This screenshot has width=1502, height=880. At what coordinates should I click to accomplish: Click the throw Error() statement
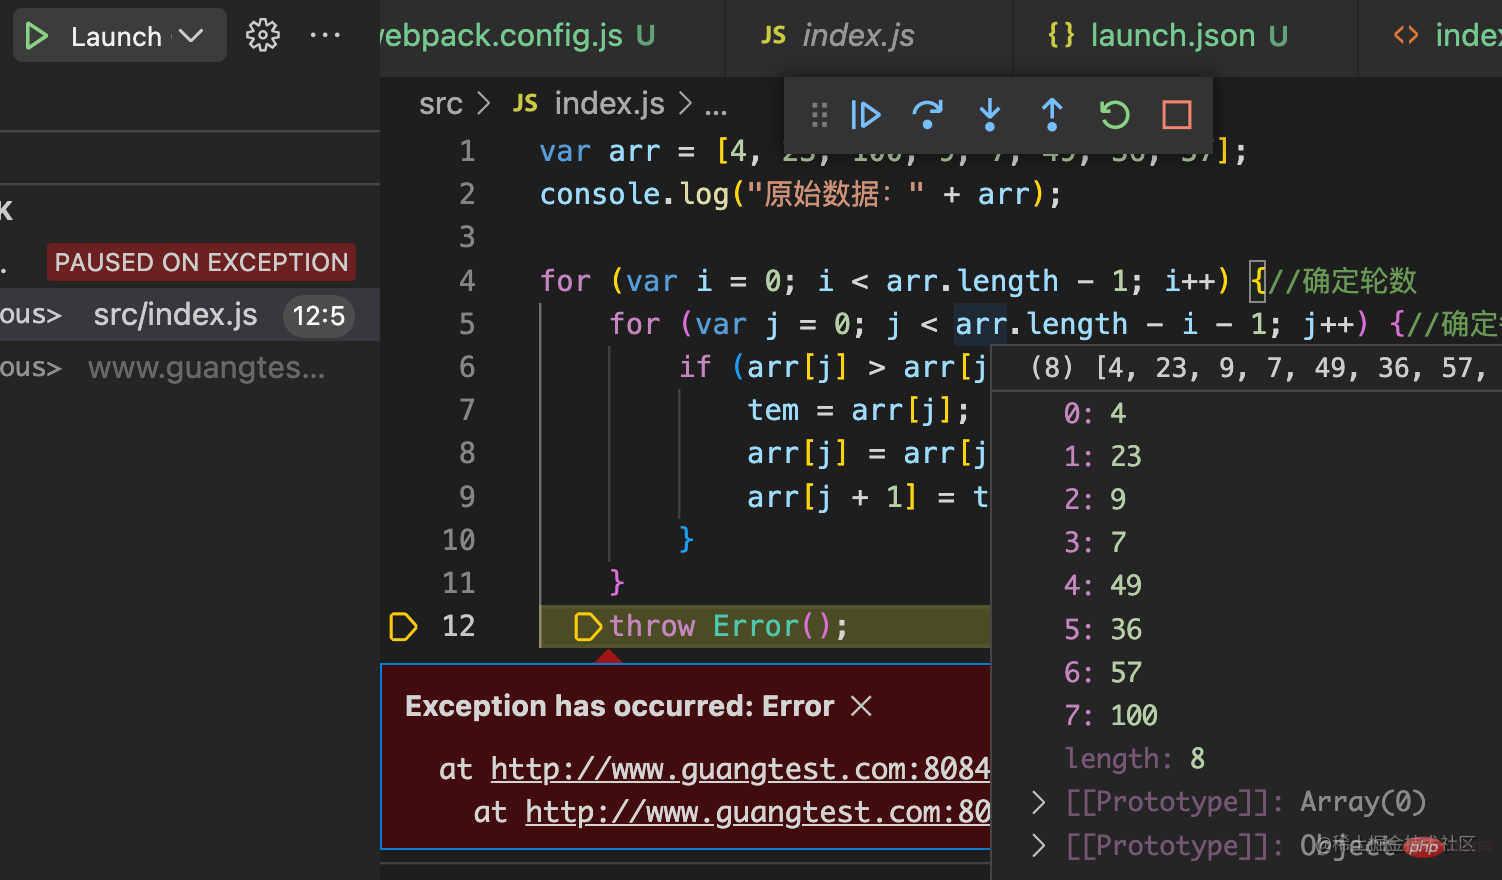point(728,627)
